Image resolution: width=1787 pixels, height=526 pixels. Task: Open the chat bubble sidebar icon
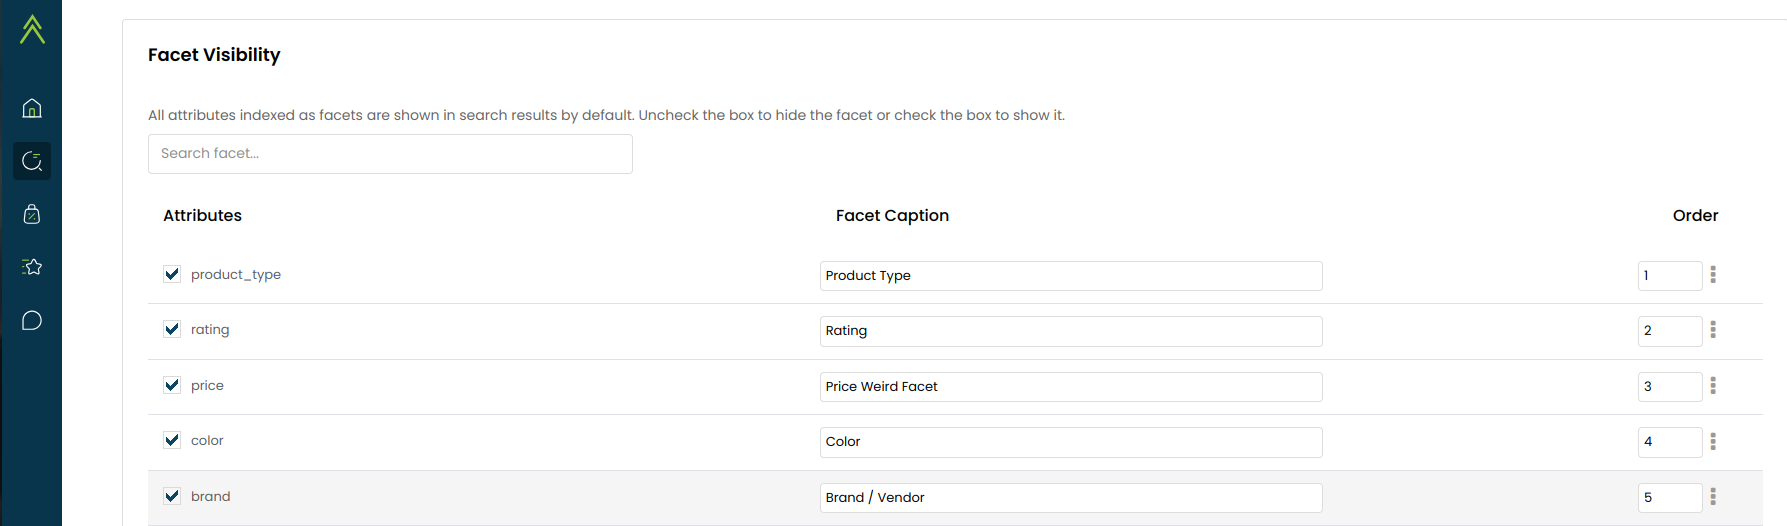coord(32,321)
